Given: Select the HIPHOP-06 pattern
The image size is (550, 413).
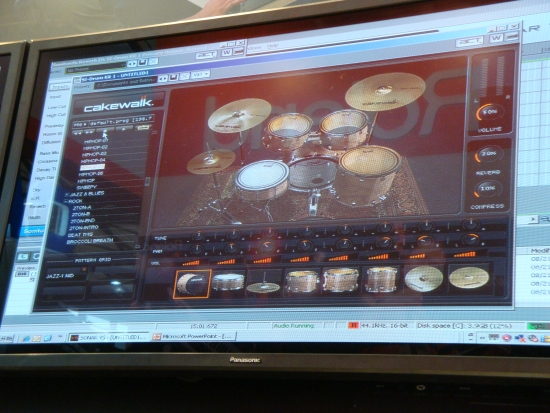Looking at the screenshot, I should [x=91, y=174].
